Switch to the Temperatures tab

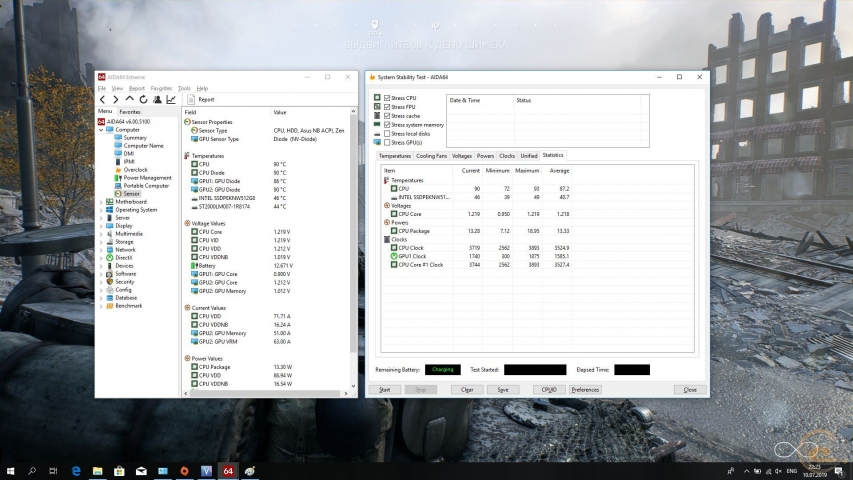coord(395,156)
